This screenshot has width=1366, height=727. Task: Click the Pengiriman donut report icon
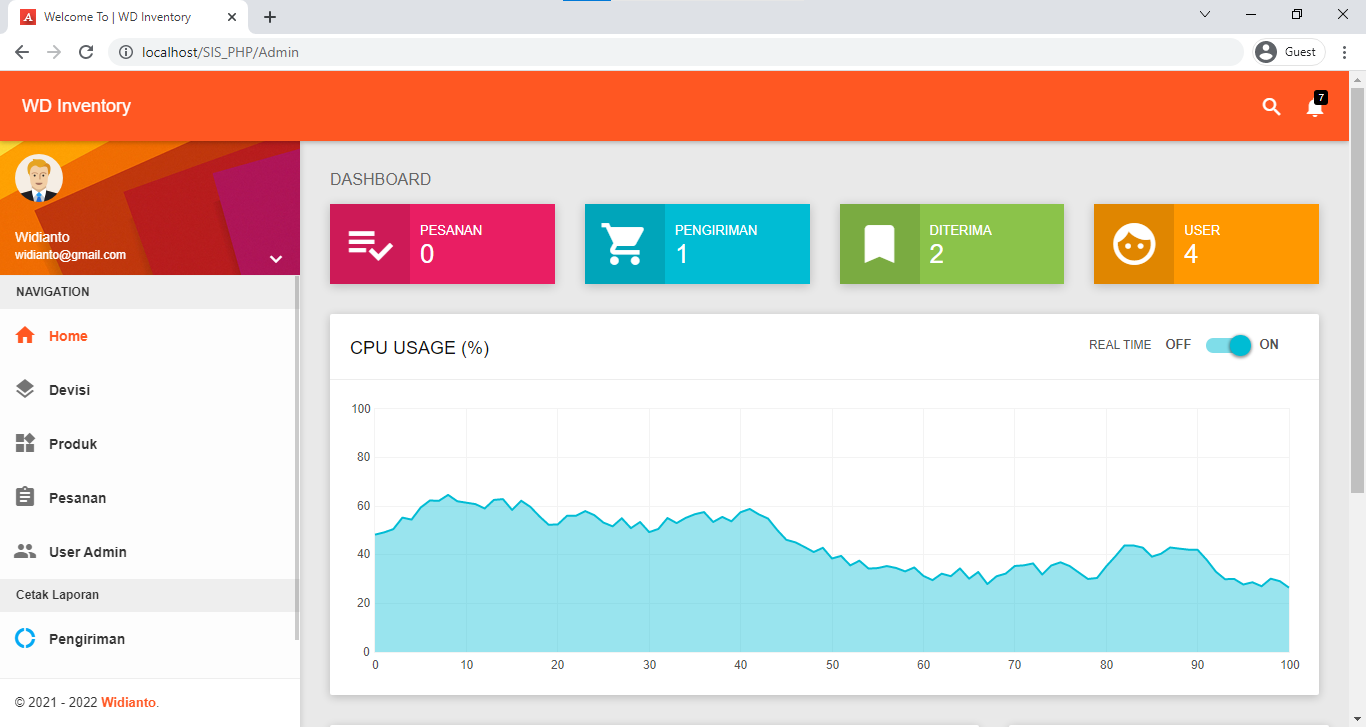(x=26, y=639)
